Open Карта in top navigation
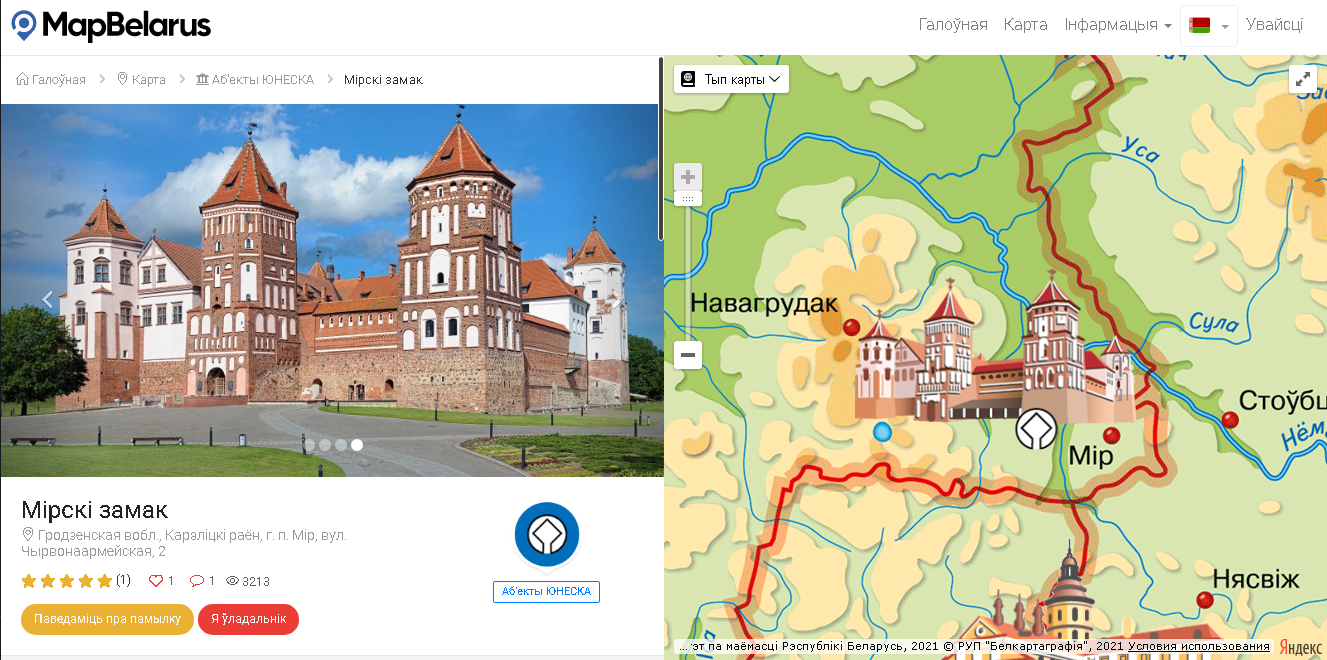This screenshot has width=1327, height=660. click(1026, 25)
